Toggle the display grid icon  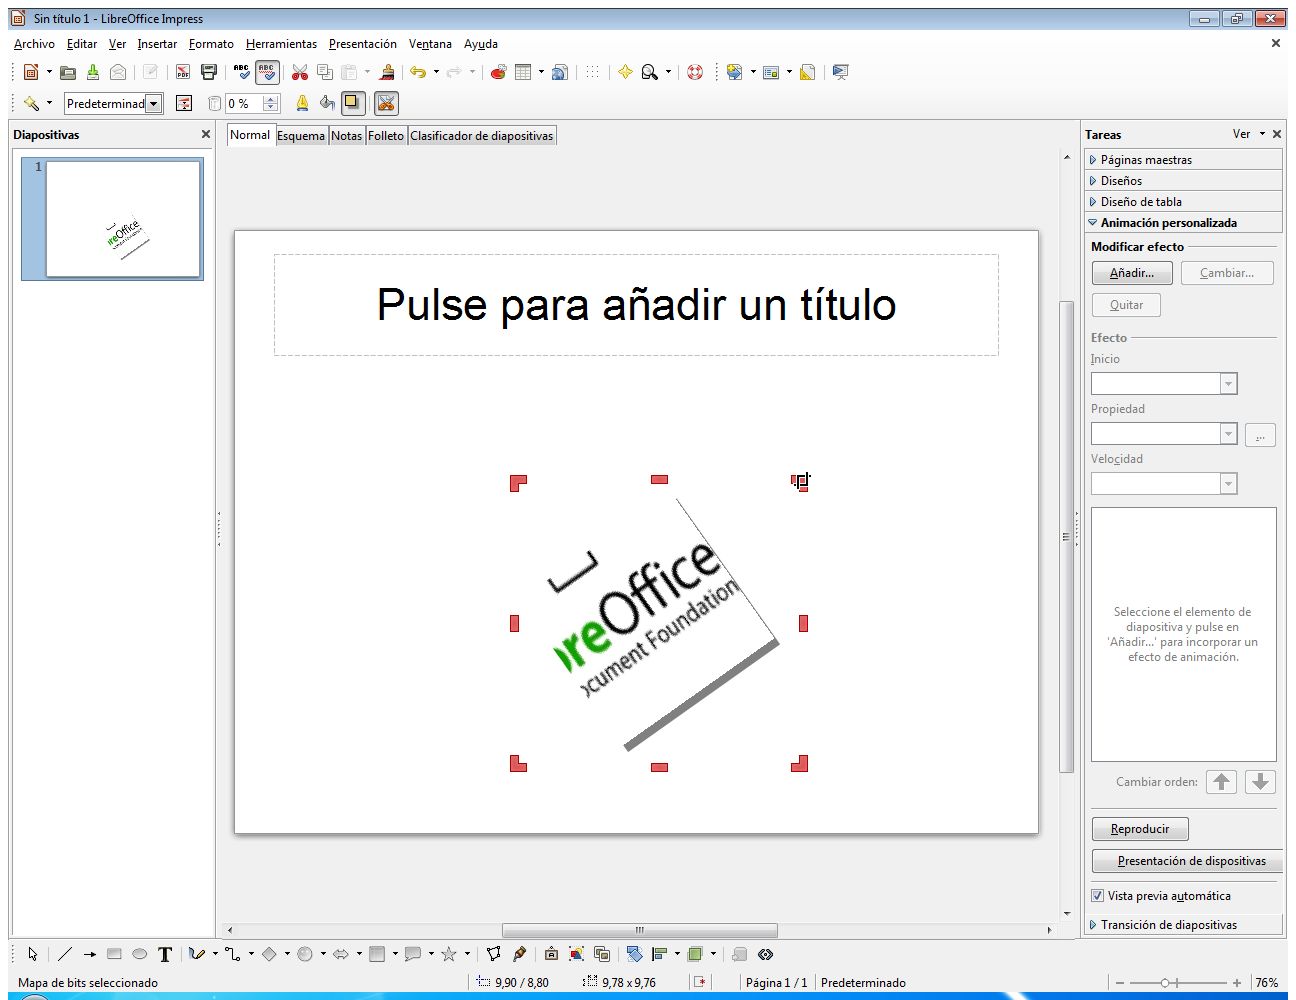coord(593,72)
